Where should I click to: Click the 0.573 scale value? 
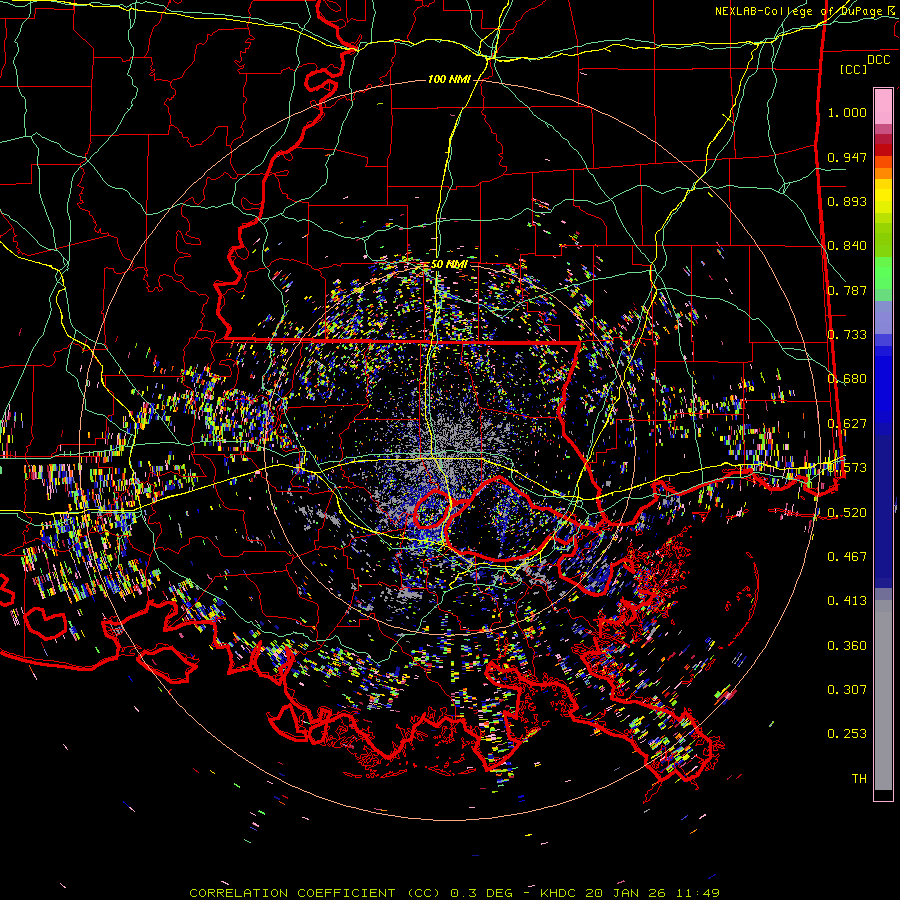coord(847,467)
